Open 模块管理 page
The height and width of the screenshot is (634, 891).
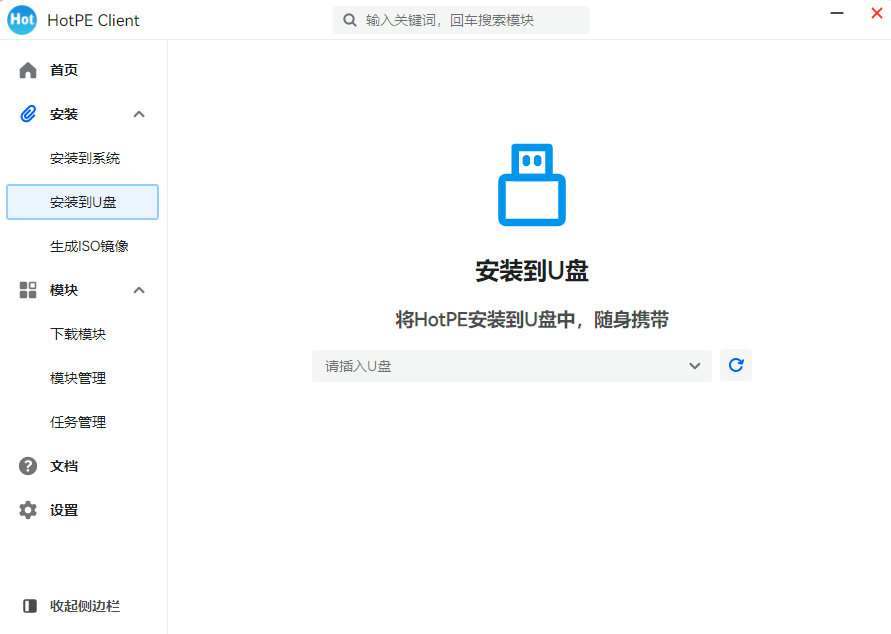78,378
